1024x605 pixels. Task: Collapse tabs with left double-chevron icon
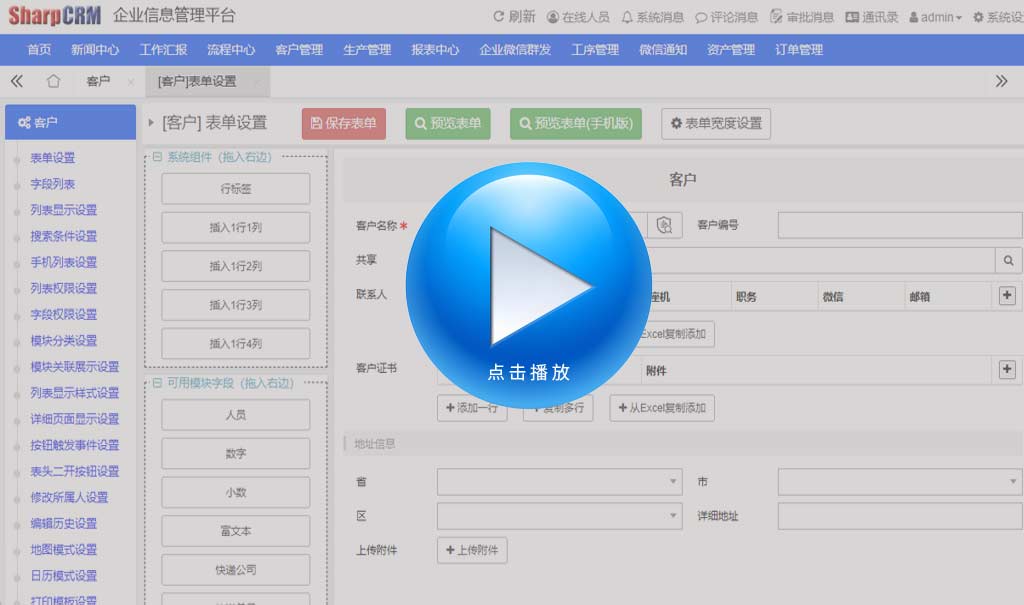17,81
